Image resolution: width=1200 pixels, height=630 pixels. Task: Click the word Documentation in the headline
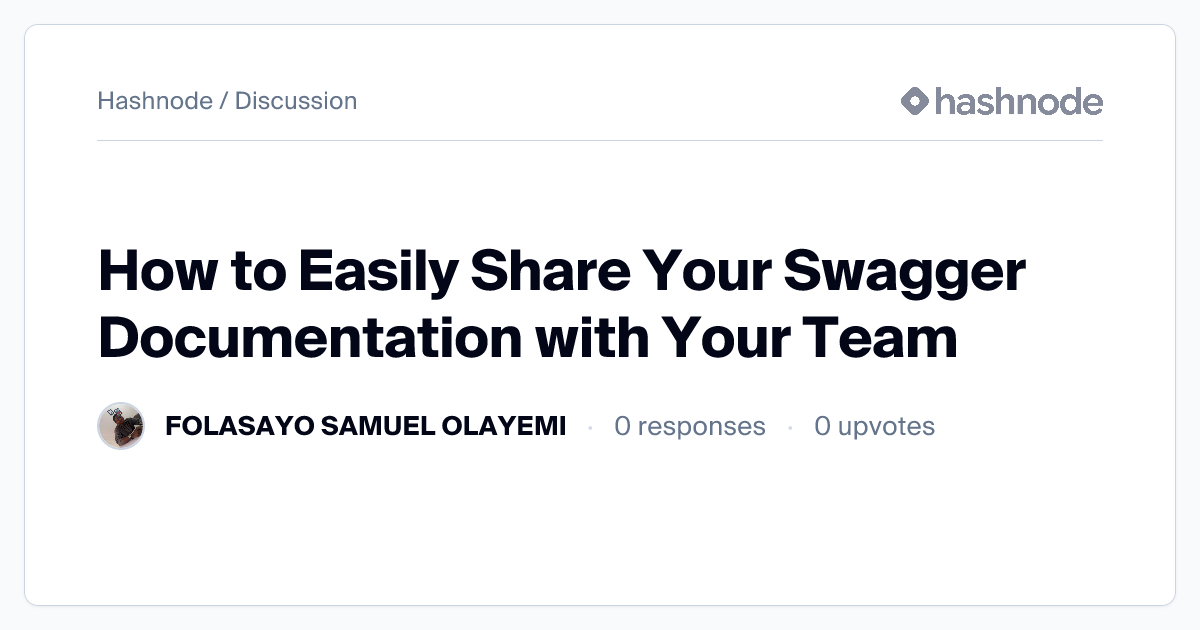(x=310, y=338)
